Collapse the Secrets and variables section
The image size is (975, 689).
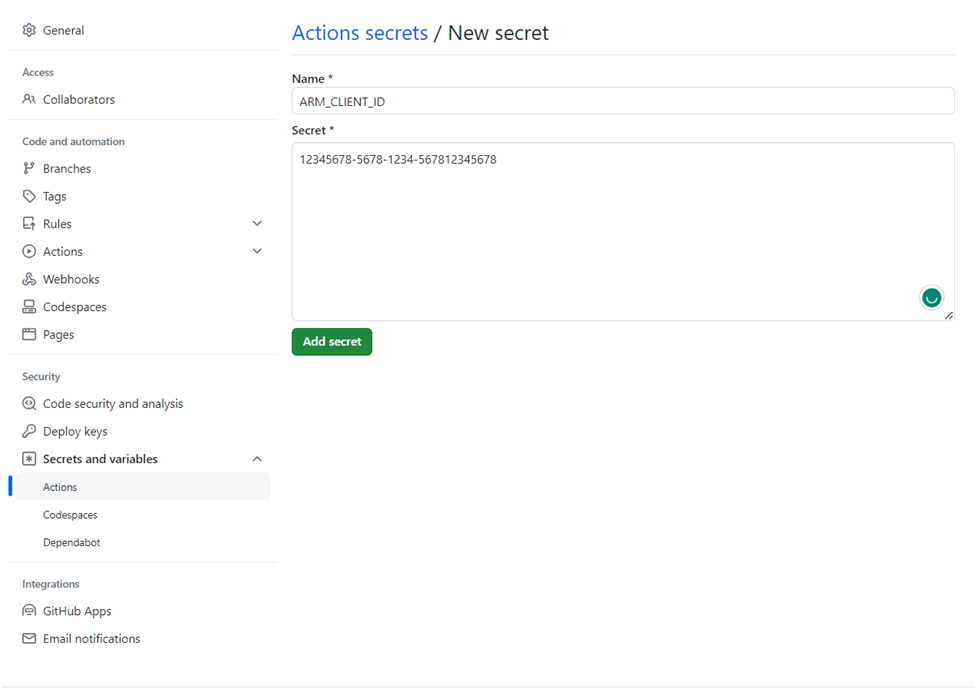pos(257,459)
